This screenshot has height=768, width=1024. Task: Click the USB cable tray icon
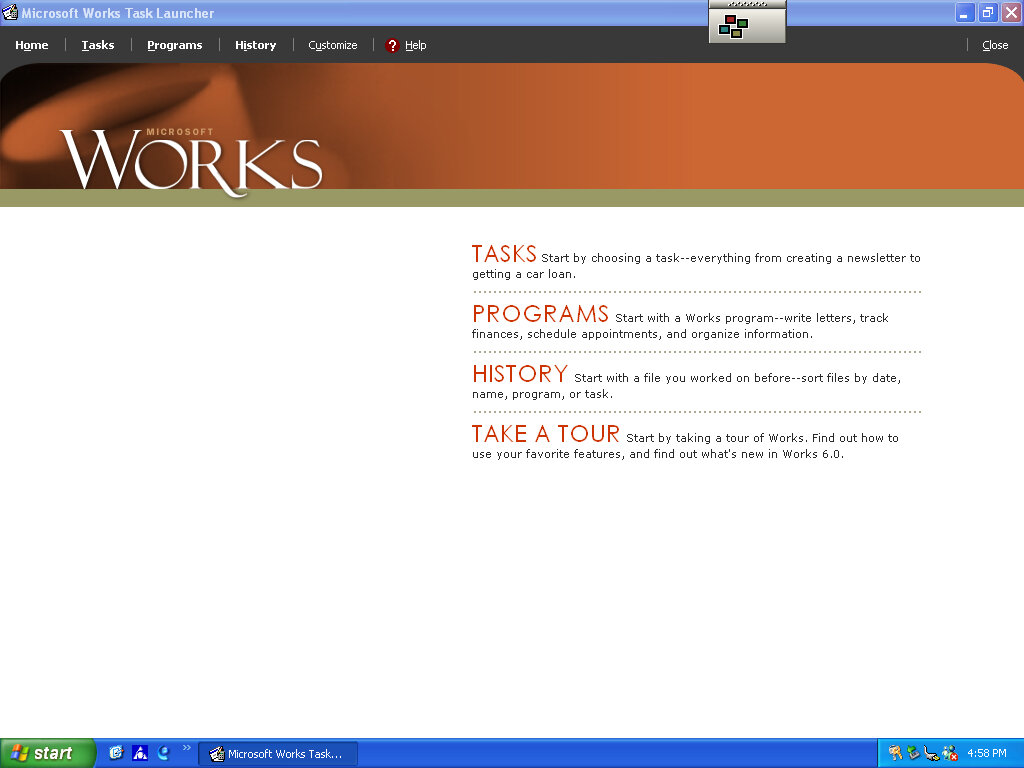coord(931,753)
